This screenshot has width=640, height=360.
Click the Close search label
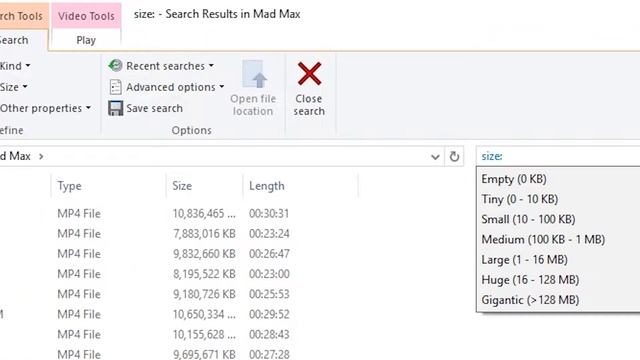point(309,105)
